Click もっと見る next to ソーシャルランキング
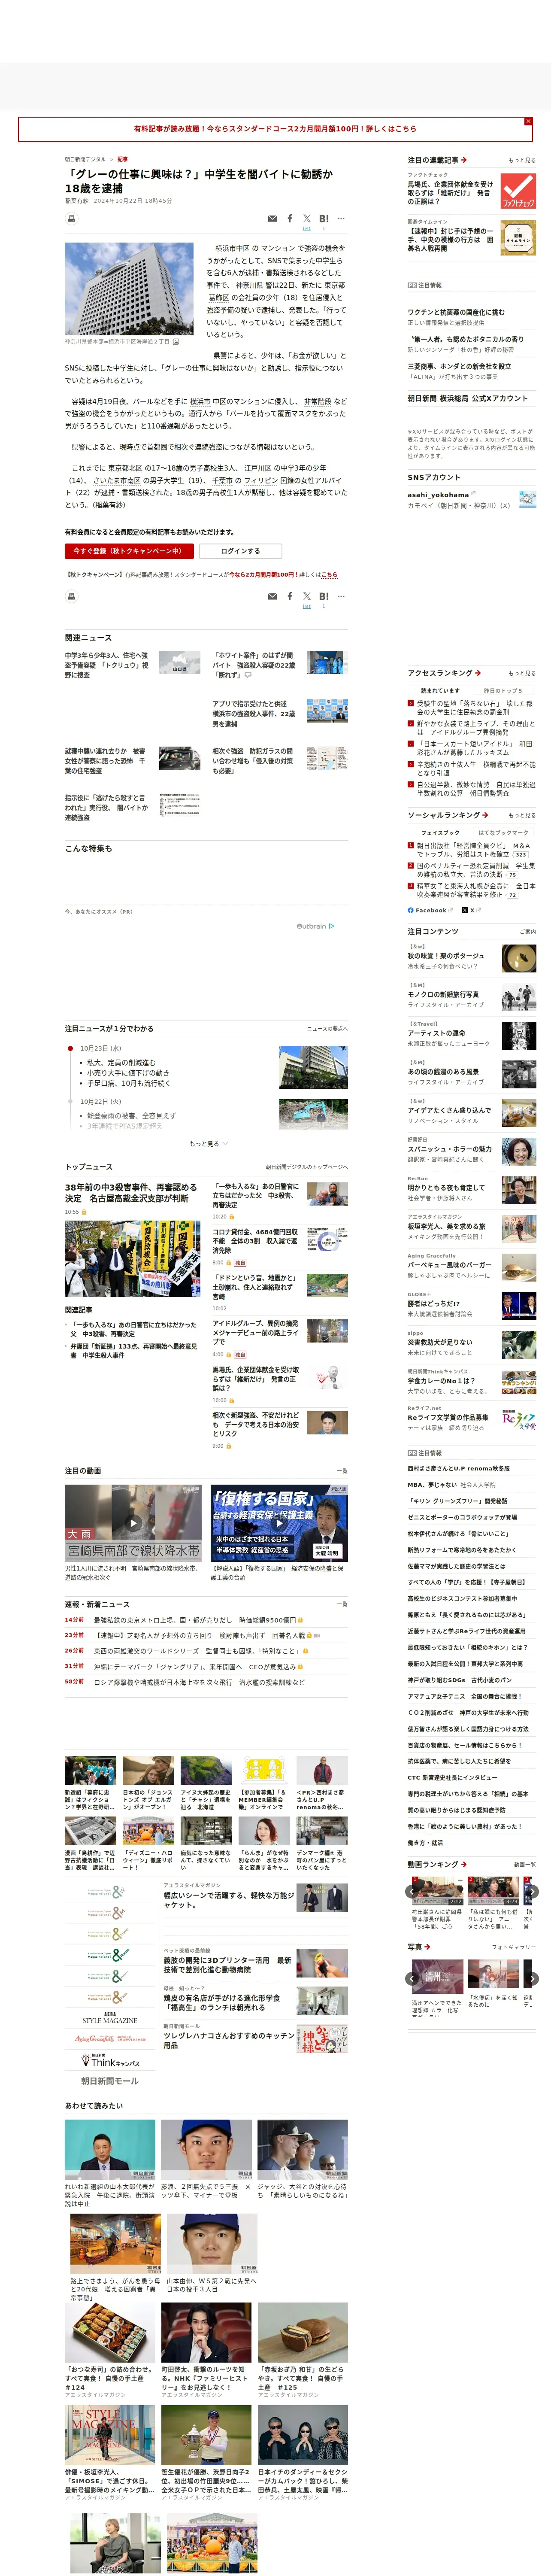551x2576 pixels. coord(522,815)
